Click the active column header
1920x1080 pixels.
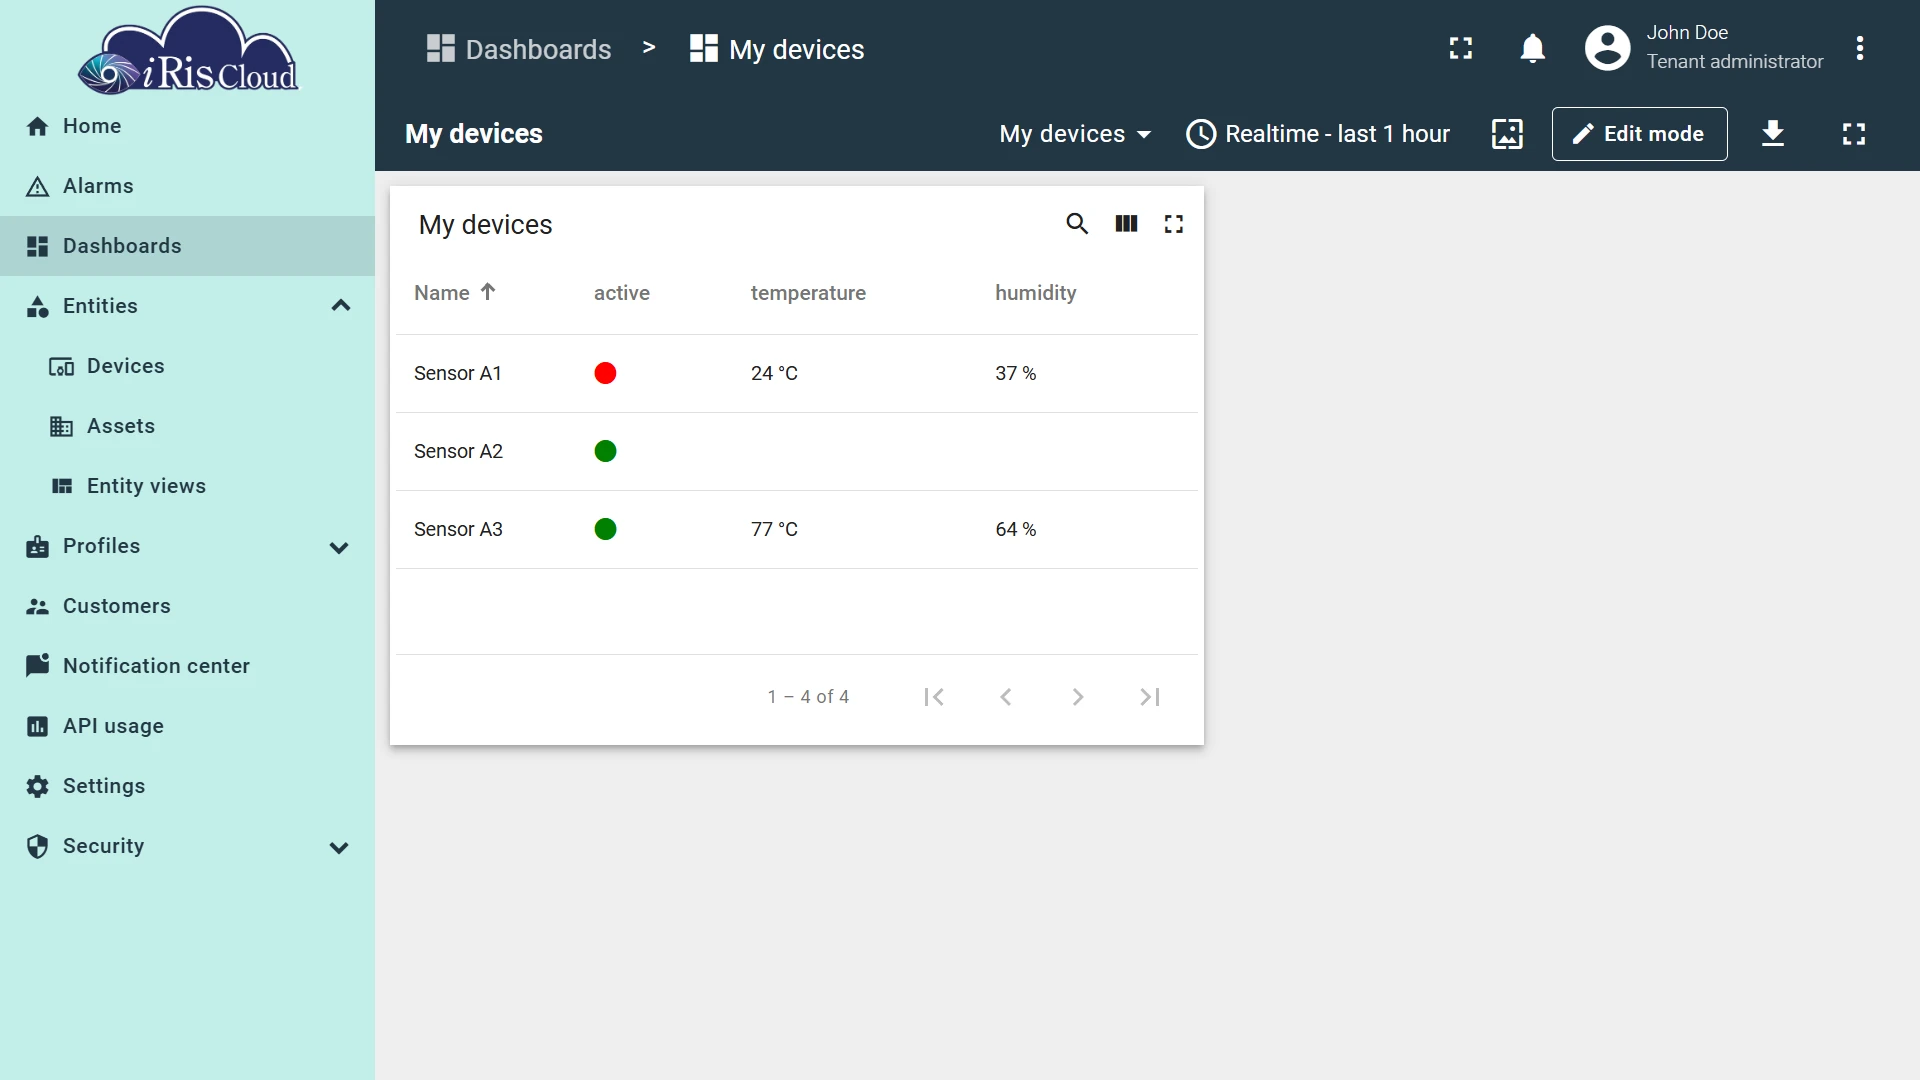point(621,293)
